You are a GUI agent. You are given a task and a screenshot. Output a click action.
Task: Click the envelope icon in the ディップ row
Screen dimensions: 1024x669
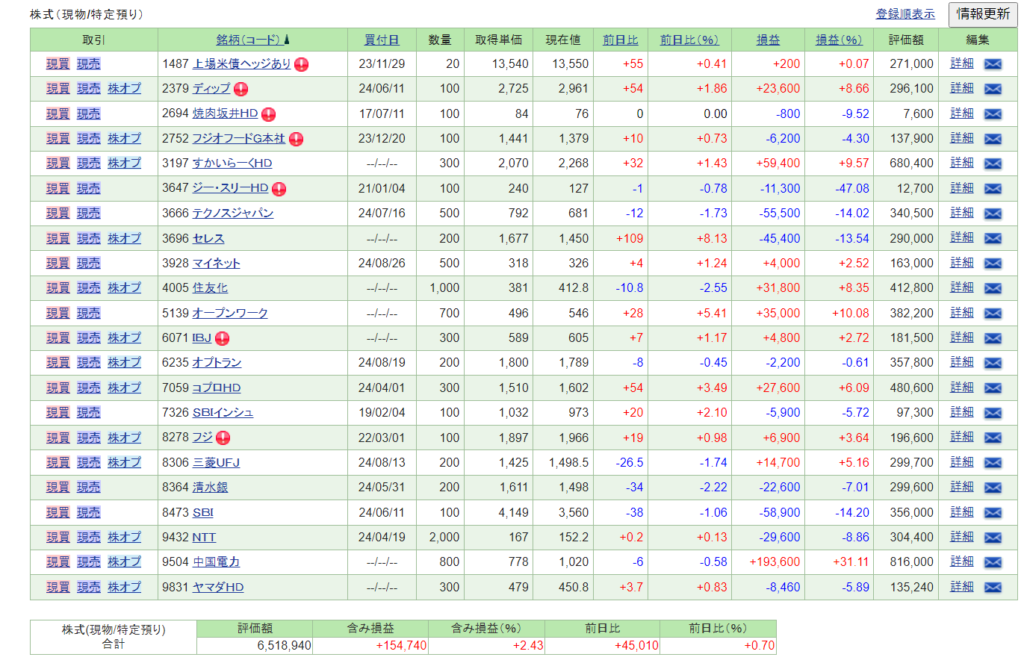coord(992,89)
